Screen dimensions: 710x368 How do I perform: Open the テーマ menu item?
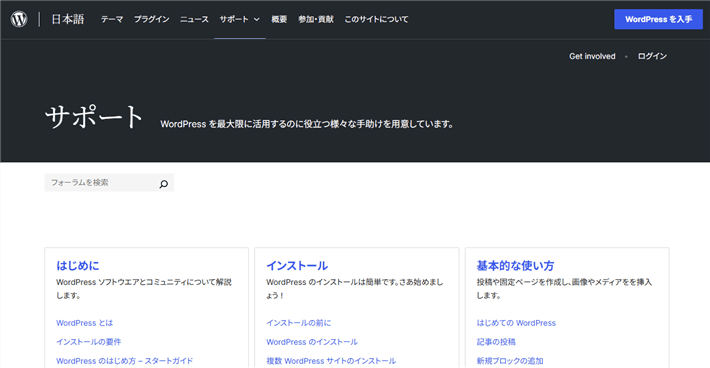click(112, 19)
